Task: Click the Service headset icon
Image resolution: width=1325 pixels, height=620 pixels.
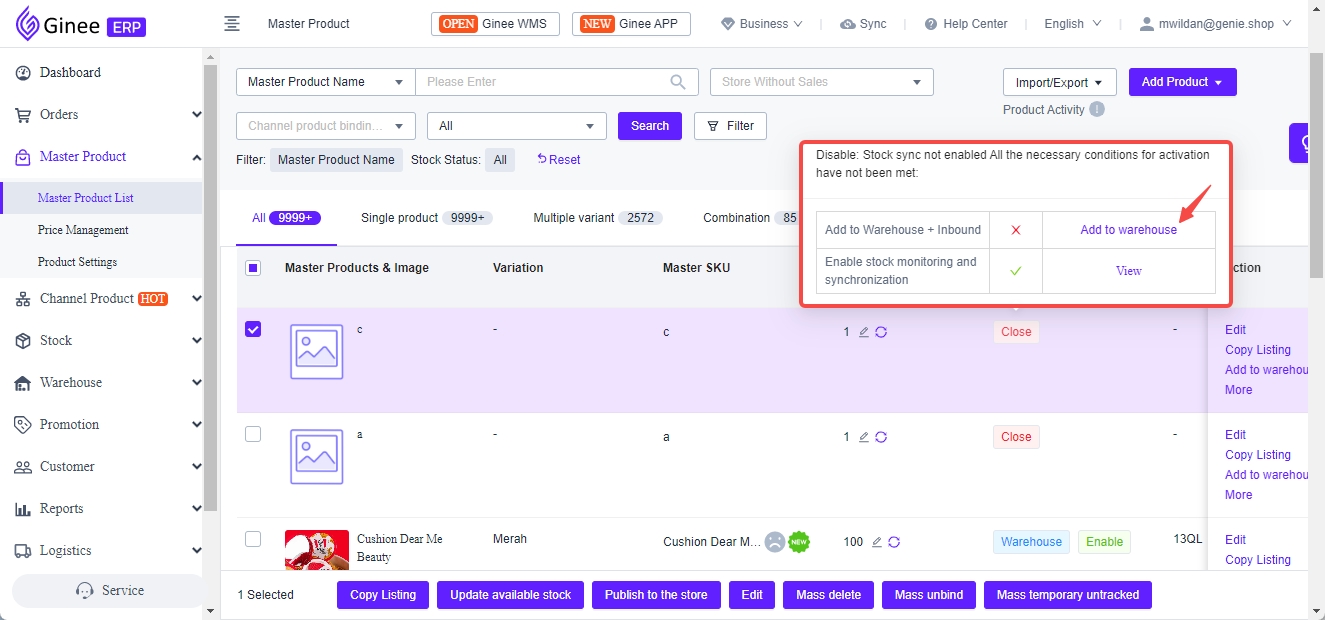Action: click(x=85, y=591)
